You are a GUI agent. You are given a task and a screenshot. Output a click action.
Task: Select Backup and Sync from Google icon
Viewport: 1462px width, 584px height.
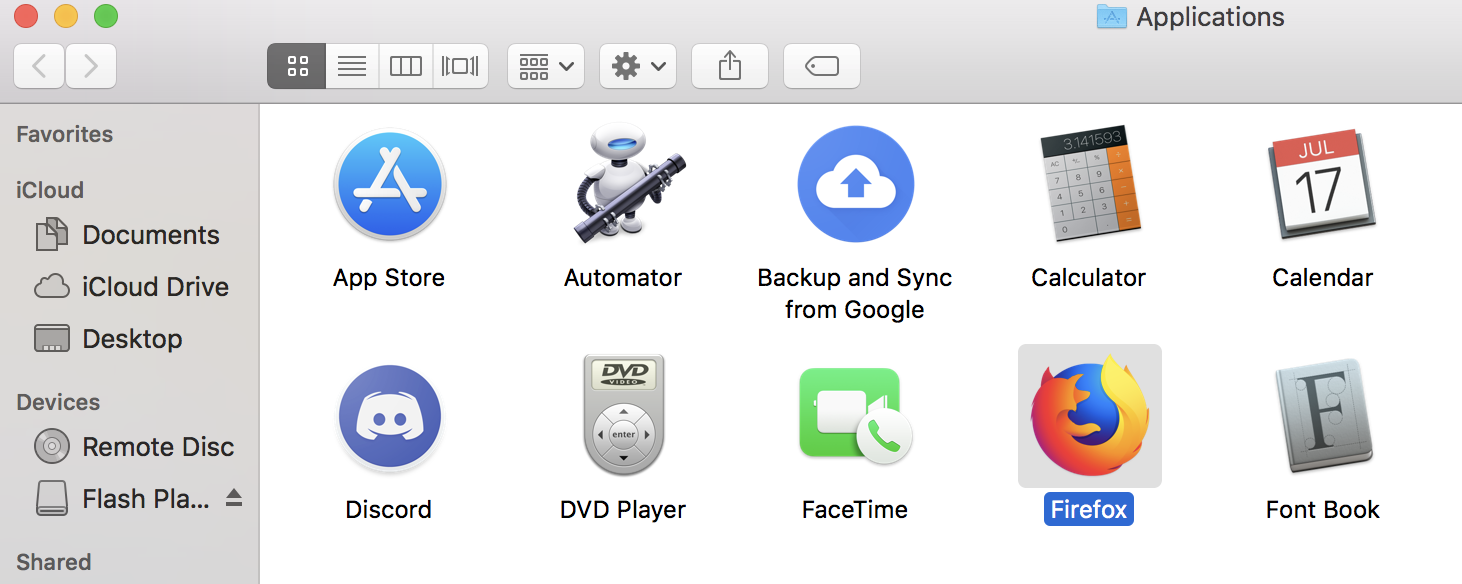point(855,185)
